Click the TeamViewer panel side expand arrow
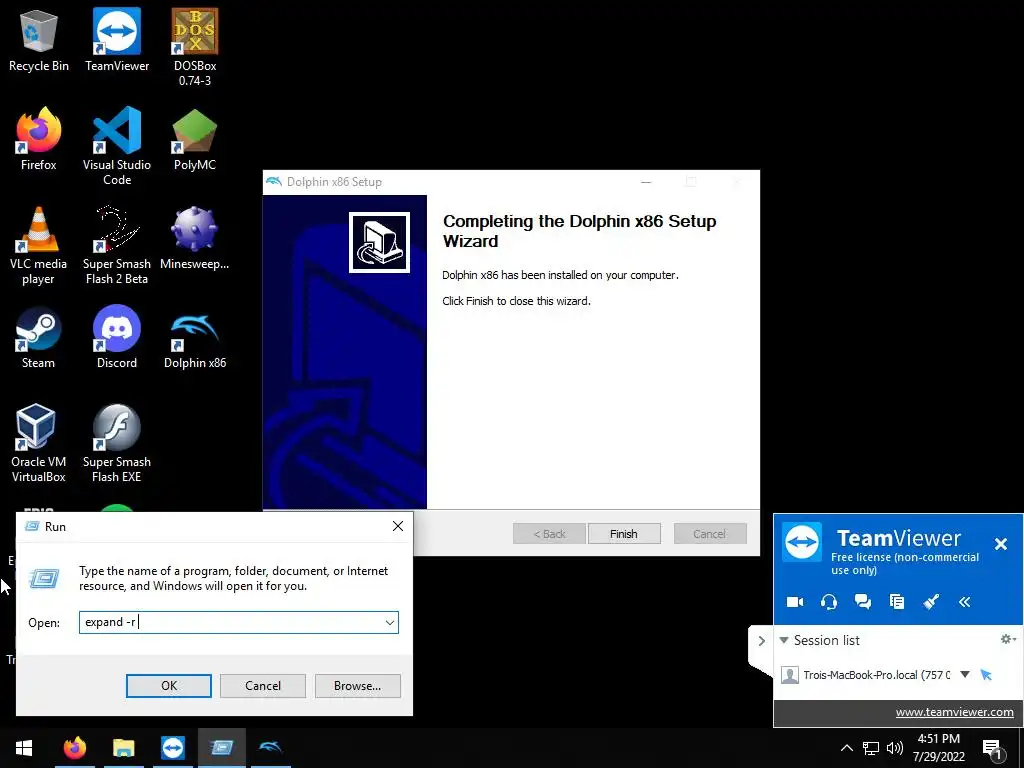 click(761, 641)
